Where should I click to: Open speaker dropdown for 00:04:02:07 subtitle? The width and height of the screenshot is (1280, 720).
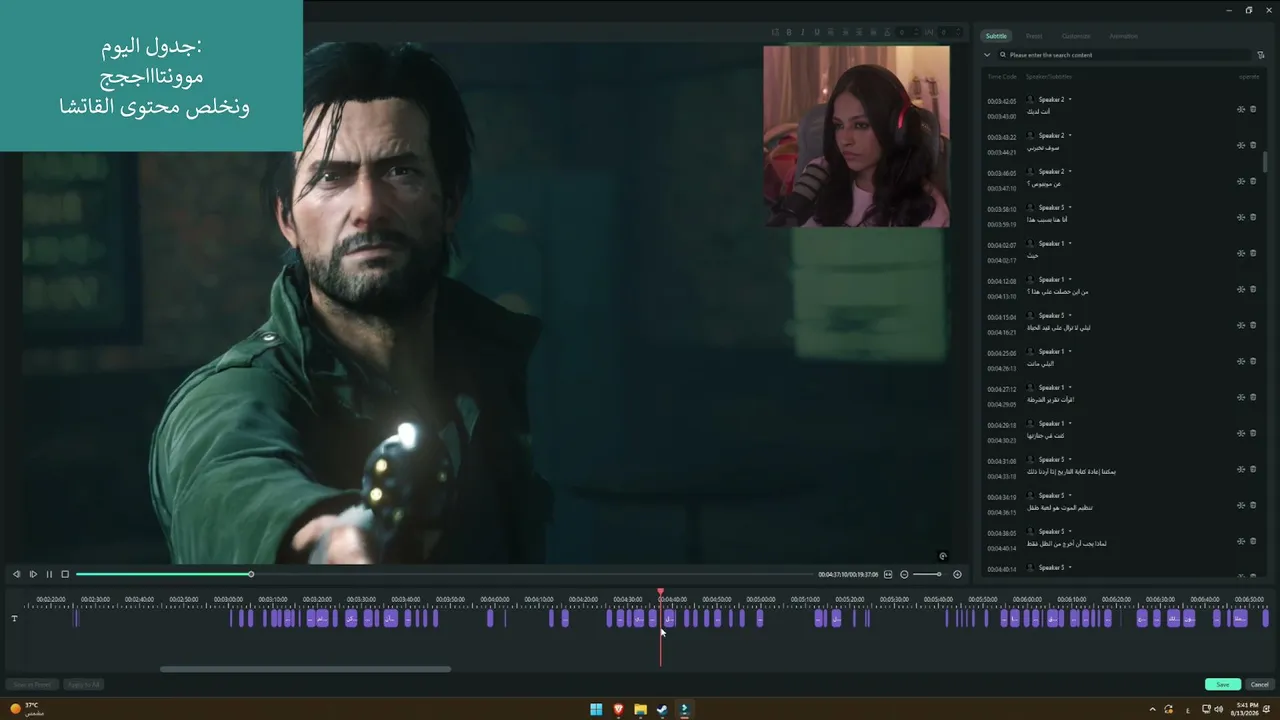point(1070,243)
